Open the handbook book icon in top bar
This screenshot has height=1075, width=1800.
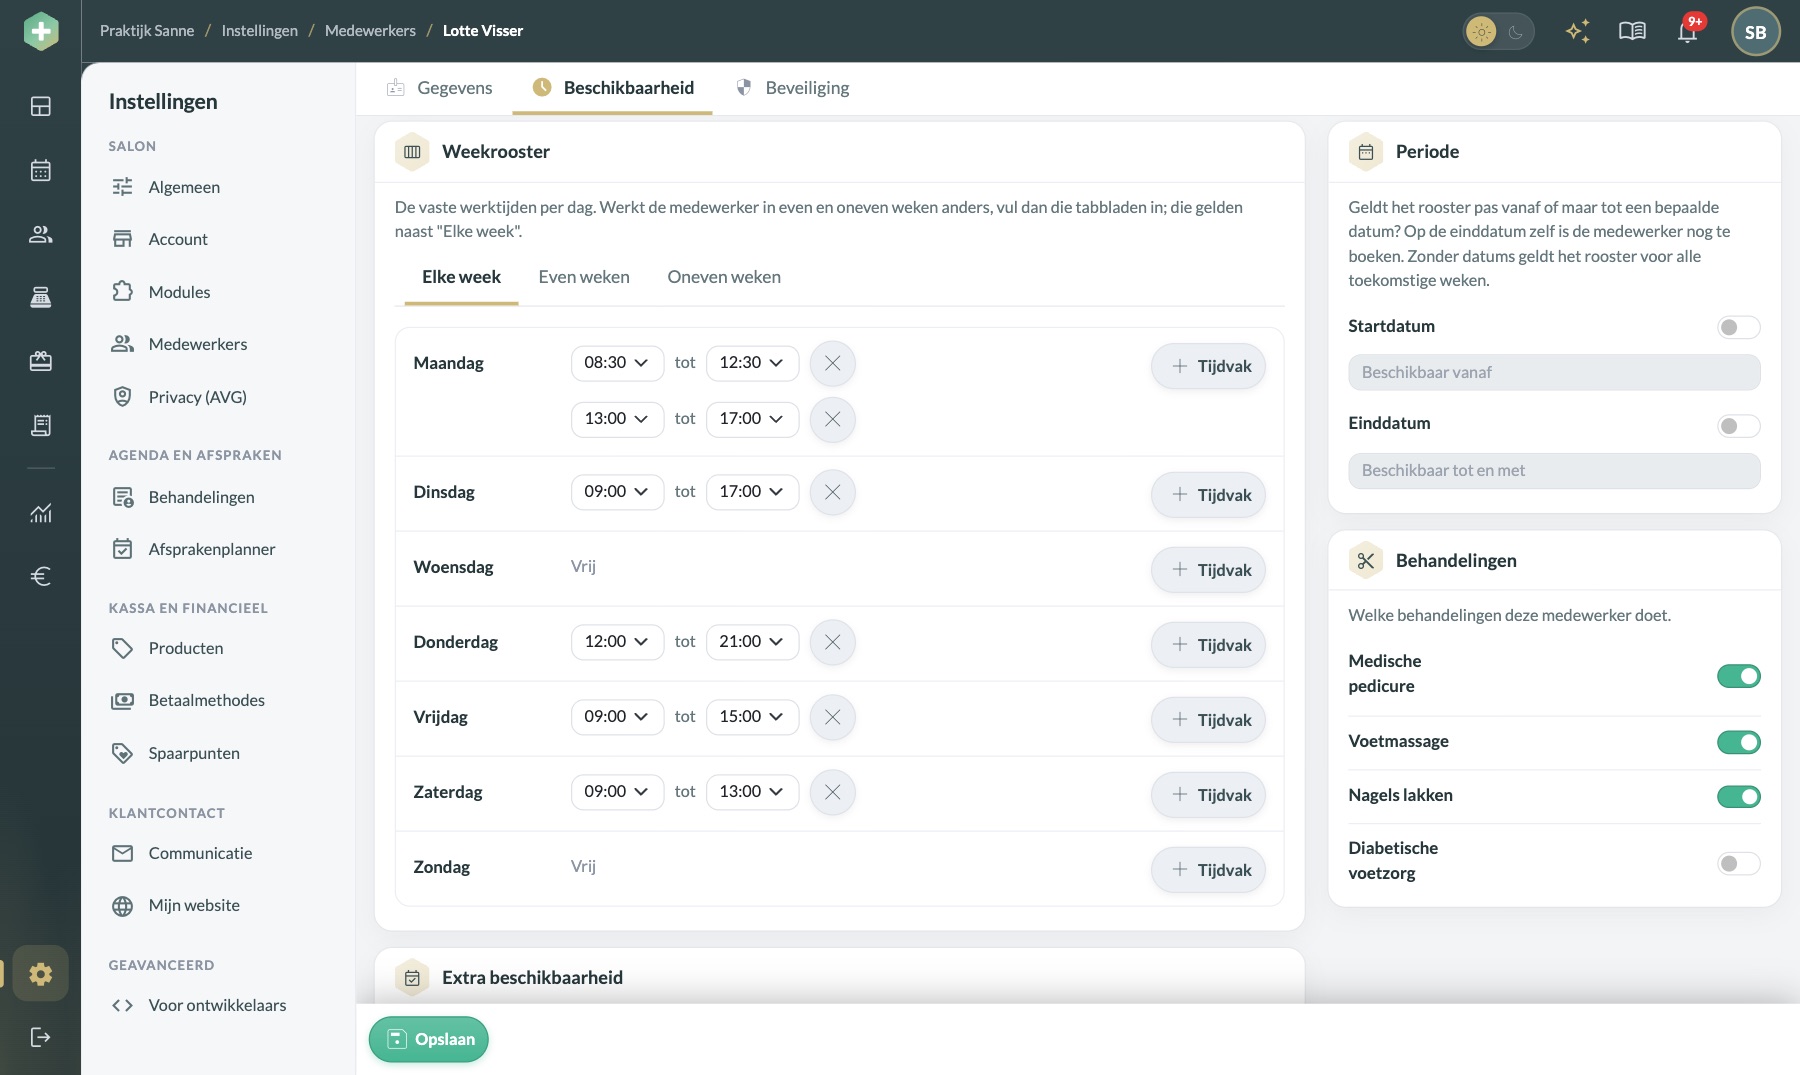pyautogui.click(x=1632, y=31)
